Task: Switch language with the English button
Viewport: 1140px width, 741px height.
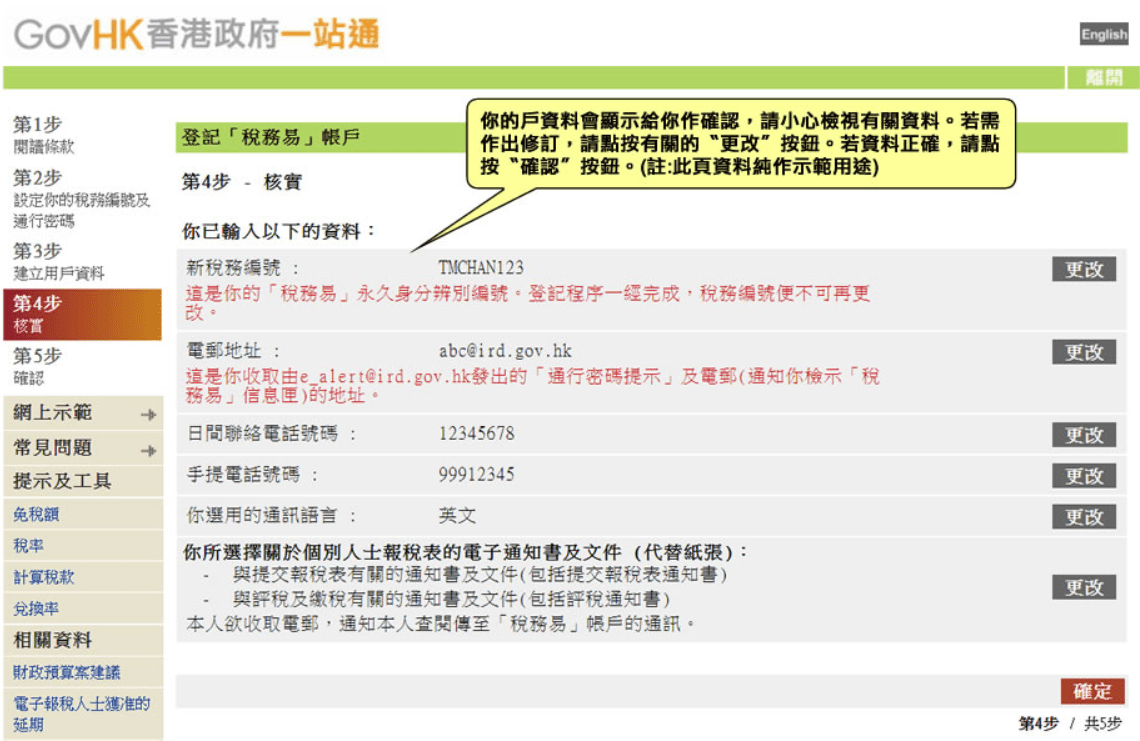Action: (x=1104, y=34)
